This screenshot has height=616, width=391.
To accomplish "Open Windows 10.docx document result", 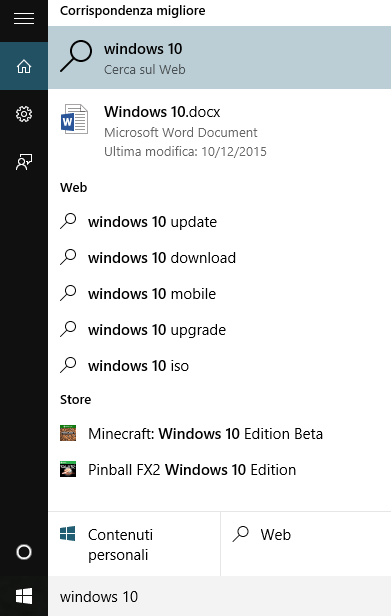I will (219, 131).
